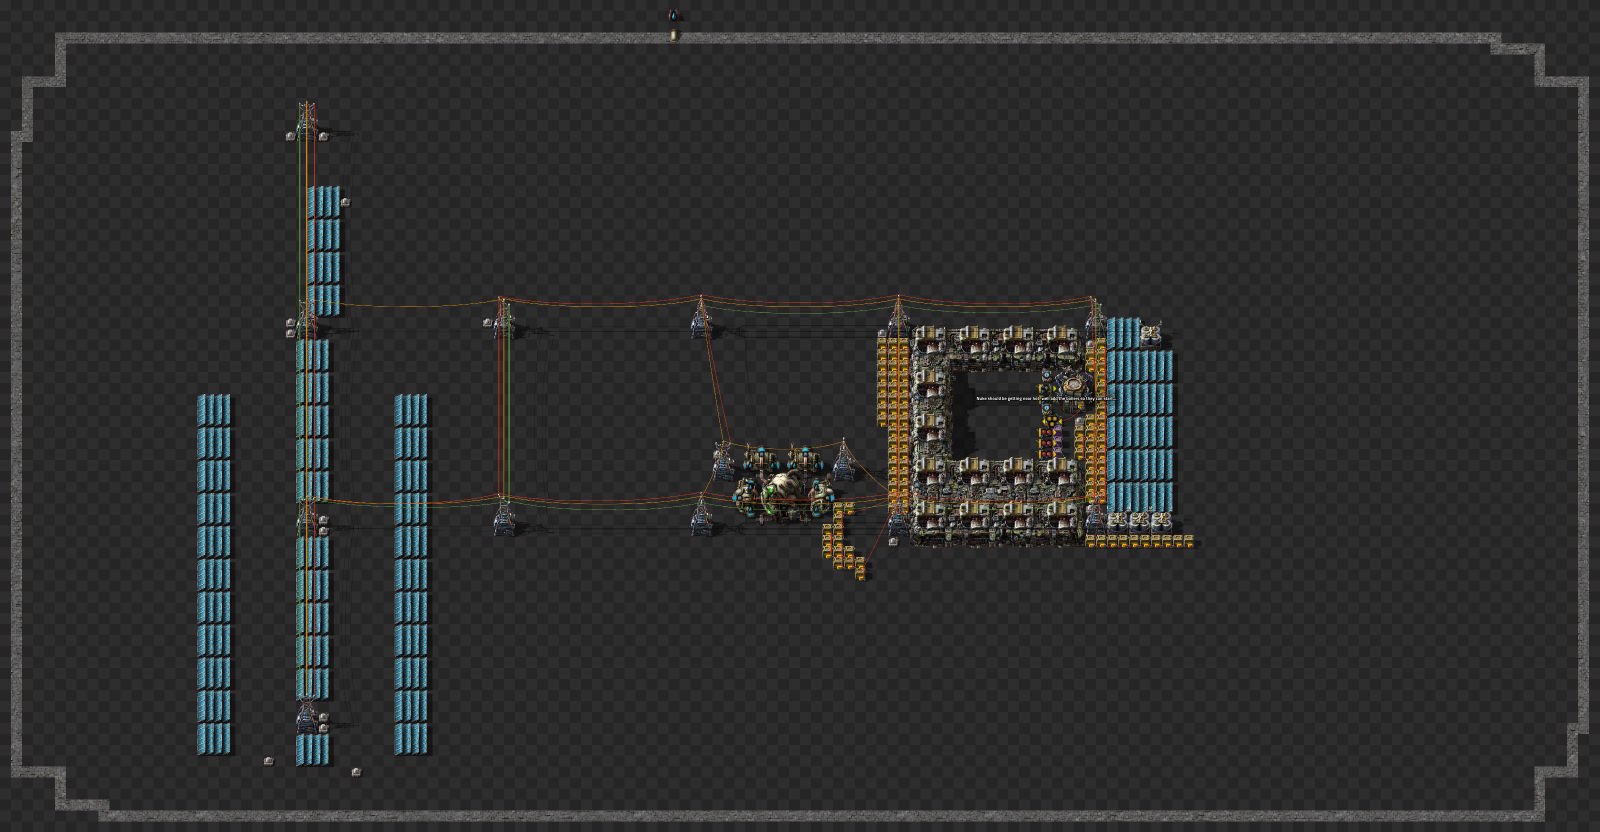
Task: Select the small pylon left of the cyan machines
Action: coord(723,462)
